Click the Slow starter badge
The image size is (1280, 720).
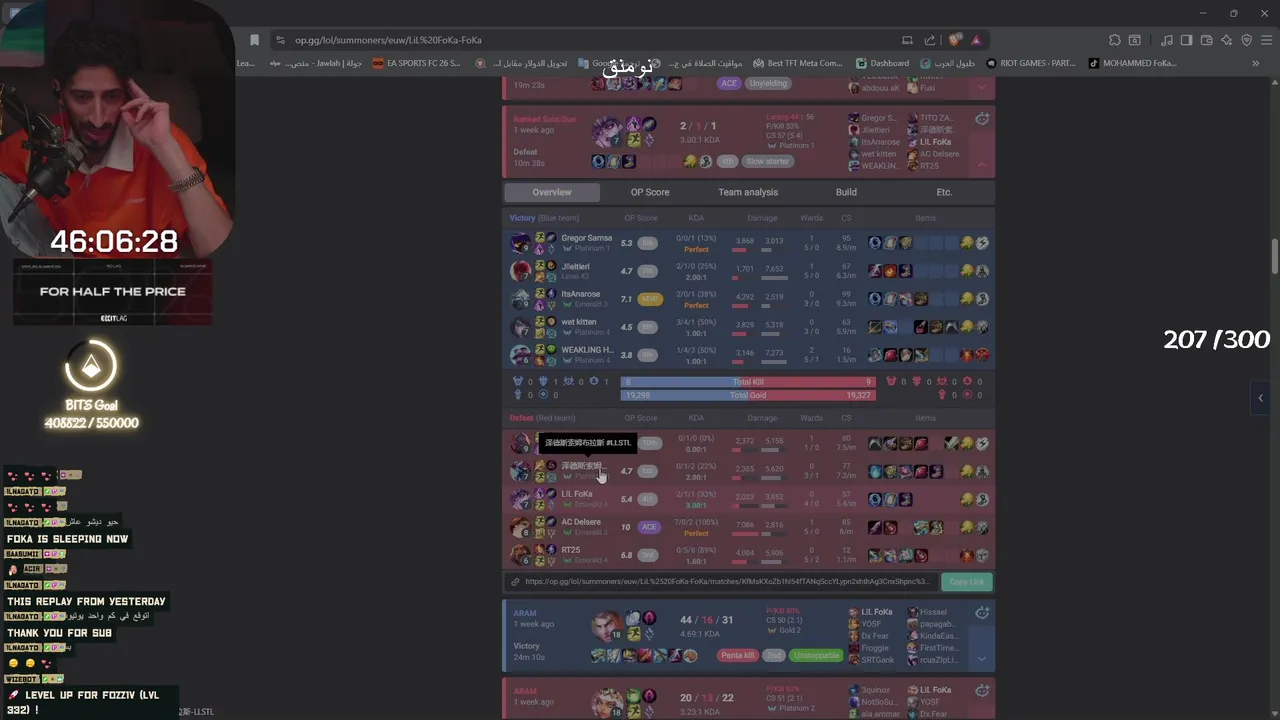tap(768, 161)
